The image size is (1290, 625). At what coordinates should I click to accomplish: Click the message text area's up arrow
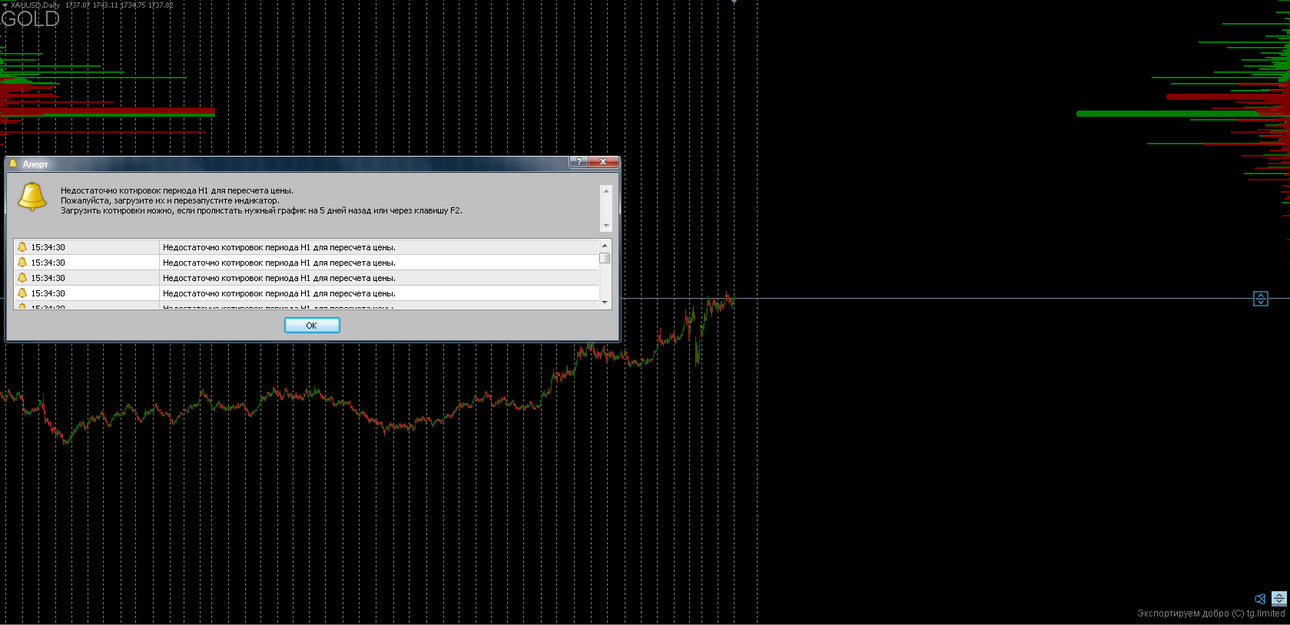[605, 190]
